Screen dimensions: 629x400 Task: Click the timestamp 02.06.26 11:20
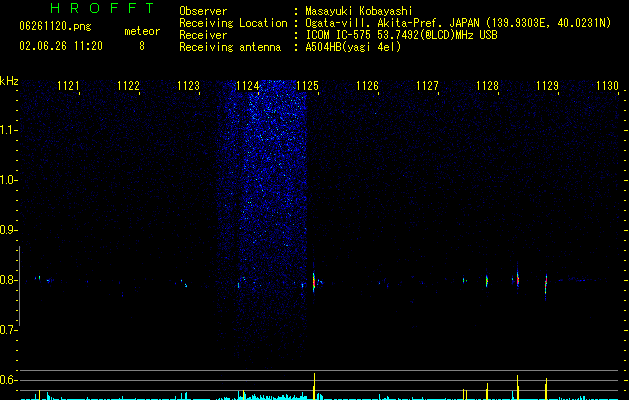pos(61,46)
